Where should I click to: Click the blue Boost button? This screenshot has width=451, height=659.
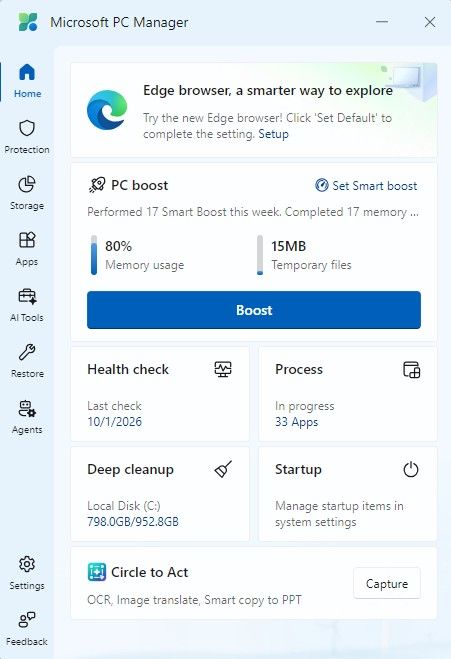pyautogui.click(x=254, y=310)
